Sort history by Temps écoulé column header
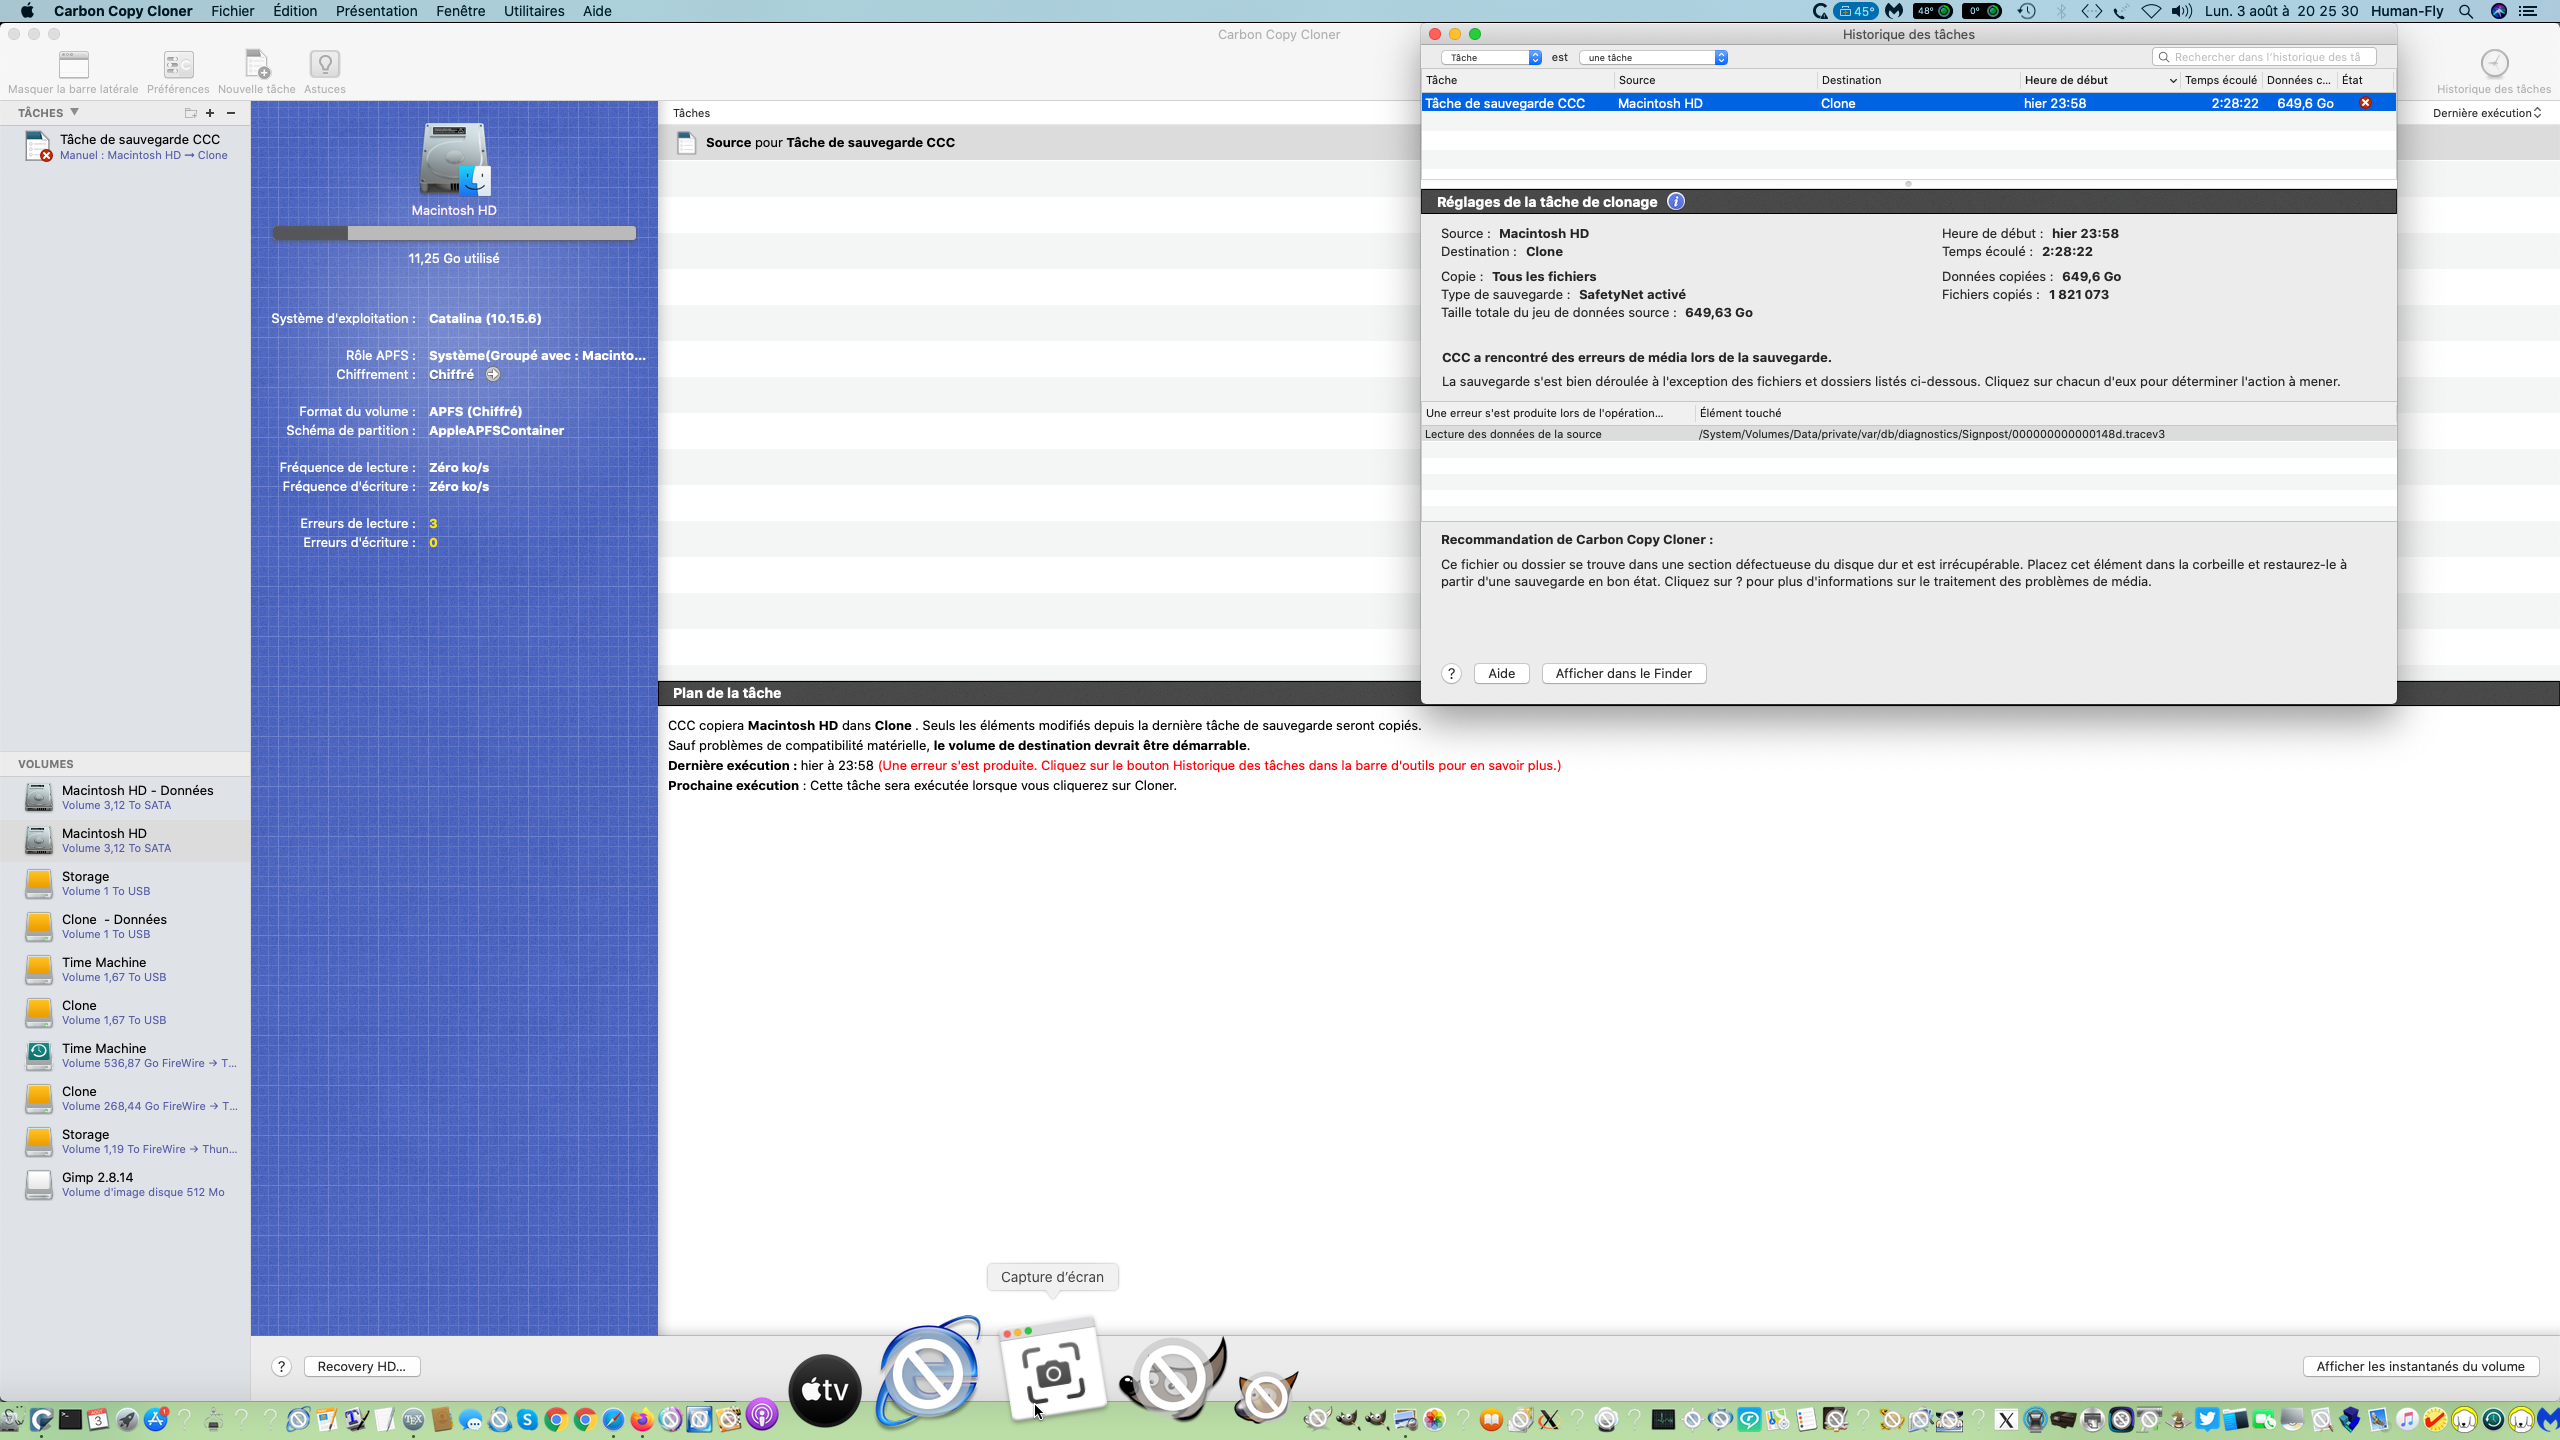Screen dimensions: 2560x1440 [2220, 80]
